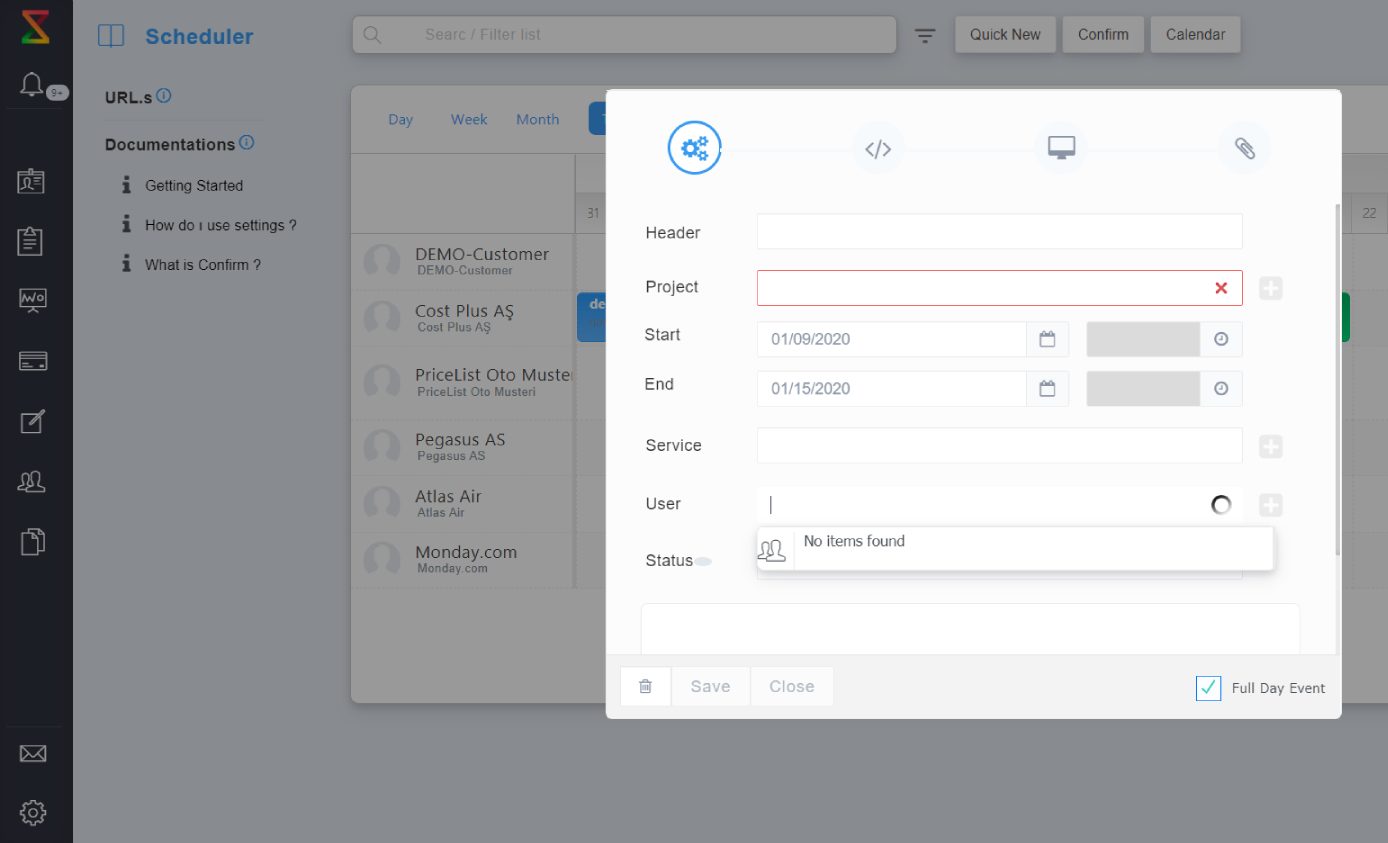The width and height of the screenshot is (1388, 843).
Task: Click the End time input field
Action: pyautogui.click(x=1143, y=388)
